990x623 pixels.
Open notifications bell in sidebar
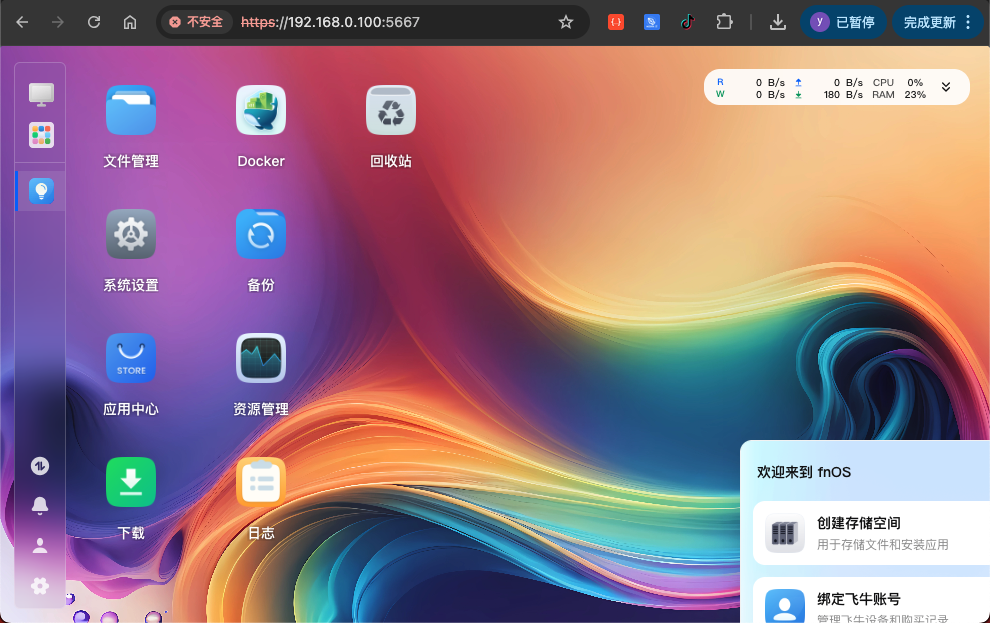pos(40,505)
